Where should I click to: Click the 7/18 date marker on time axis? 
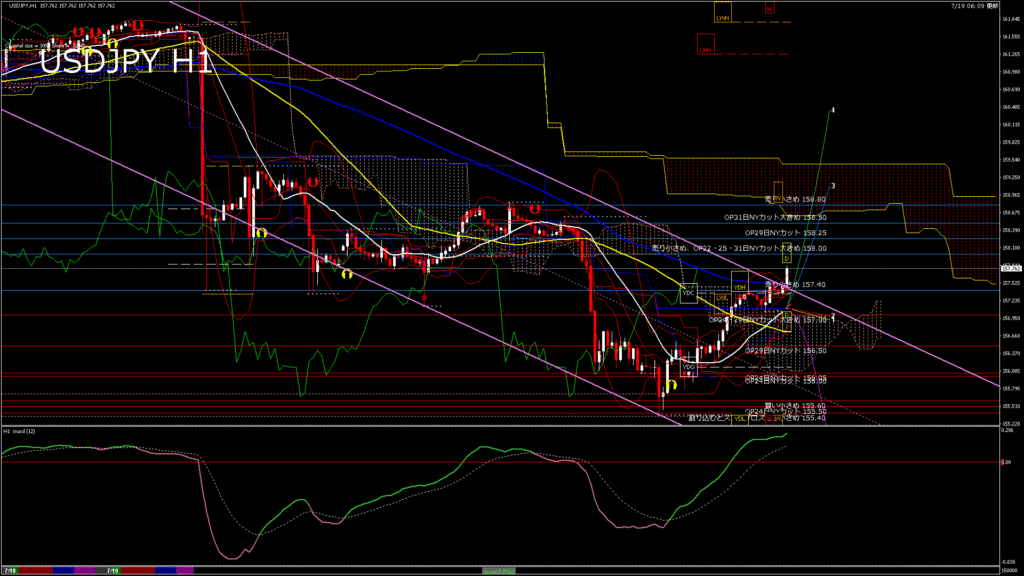10,571
